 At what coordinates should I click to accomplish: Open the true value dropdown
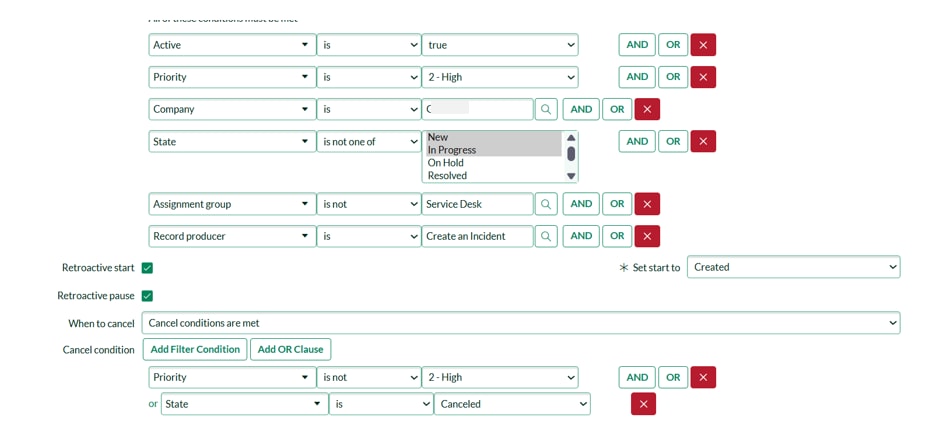(x=500, y=45)
